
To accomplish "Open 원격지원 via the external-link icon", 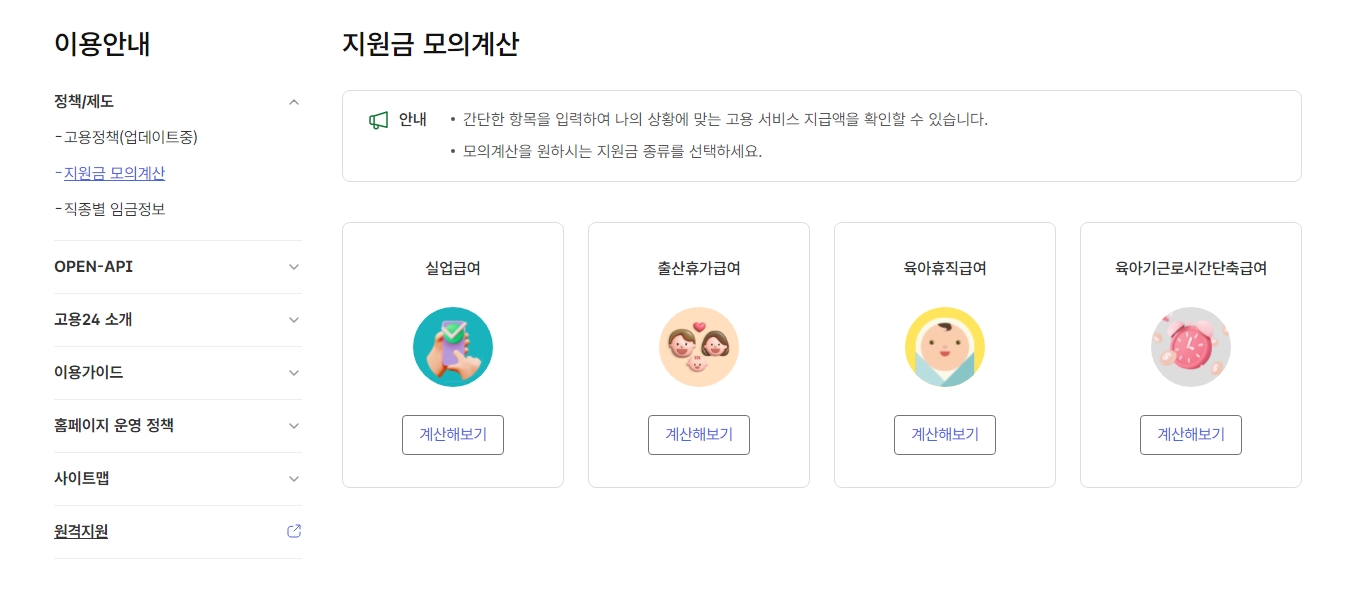I will tap(293, 530).
